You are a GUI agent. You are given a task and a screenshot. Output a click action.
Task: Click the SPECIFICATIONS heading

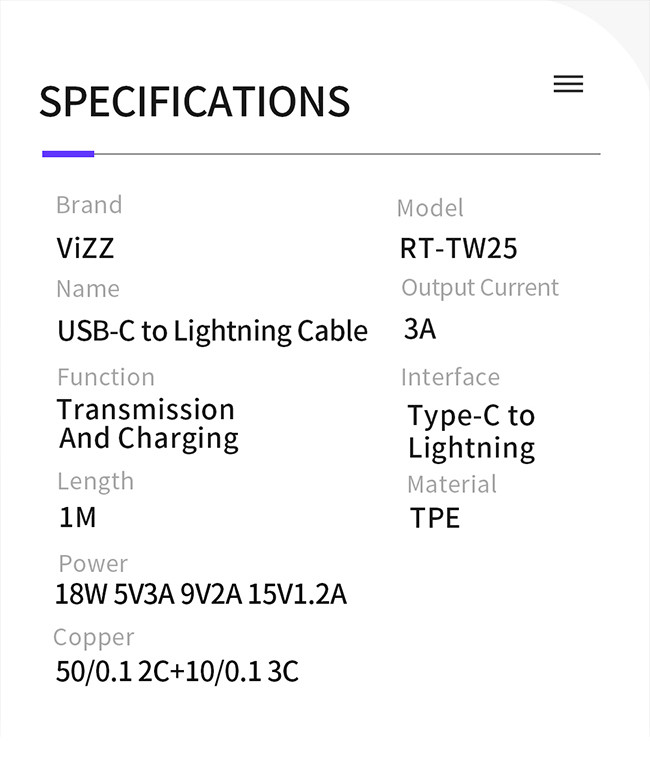pos(195,102)
